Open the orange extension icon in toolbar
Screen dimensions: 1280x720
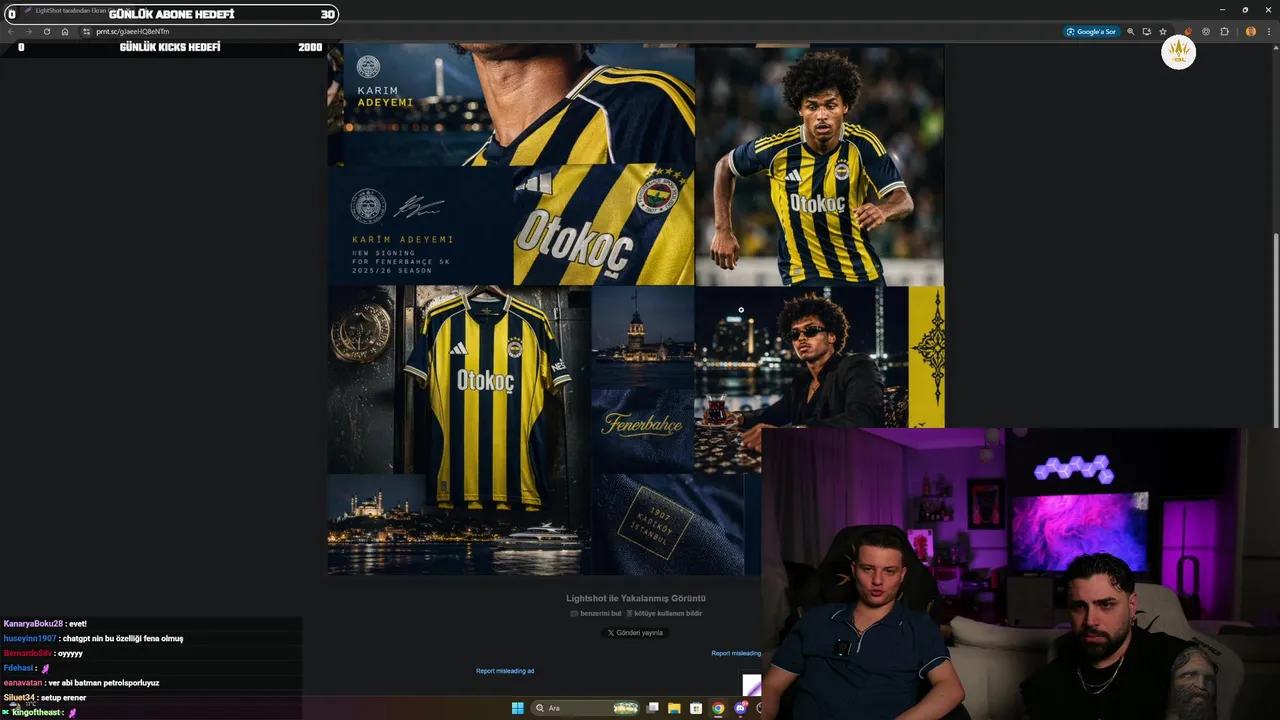click(1188, 32)
